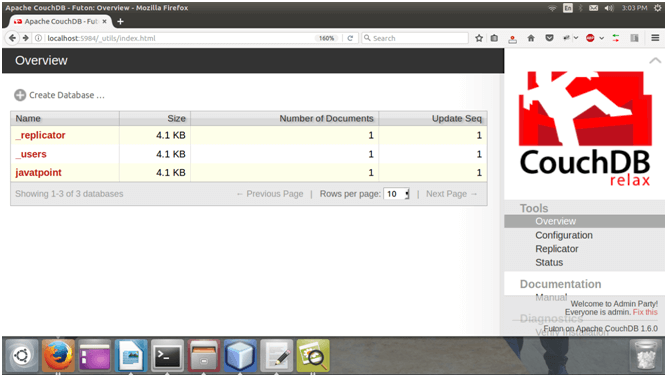
Task: Click Showing 1-3 of 3 databases text
Action: point(69,194)
